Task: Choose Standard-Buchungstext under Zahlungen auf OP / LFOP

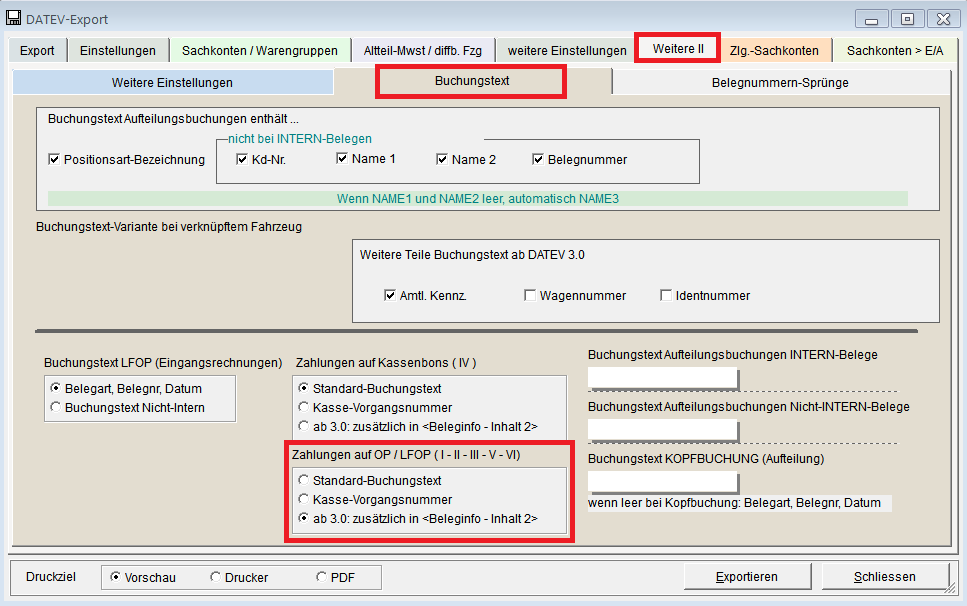Action: [x=303, y=480]
